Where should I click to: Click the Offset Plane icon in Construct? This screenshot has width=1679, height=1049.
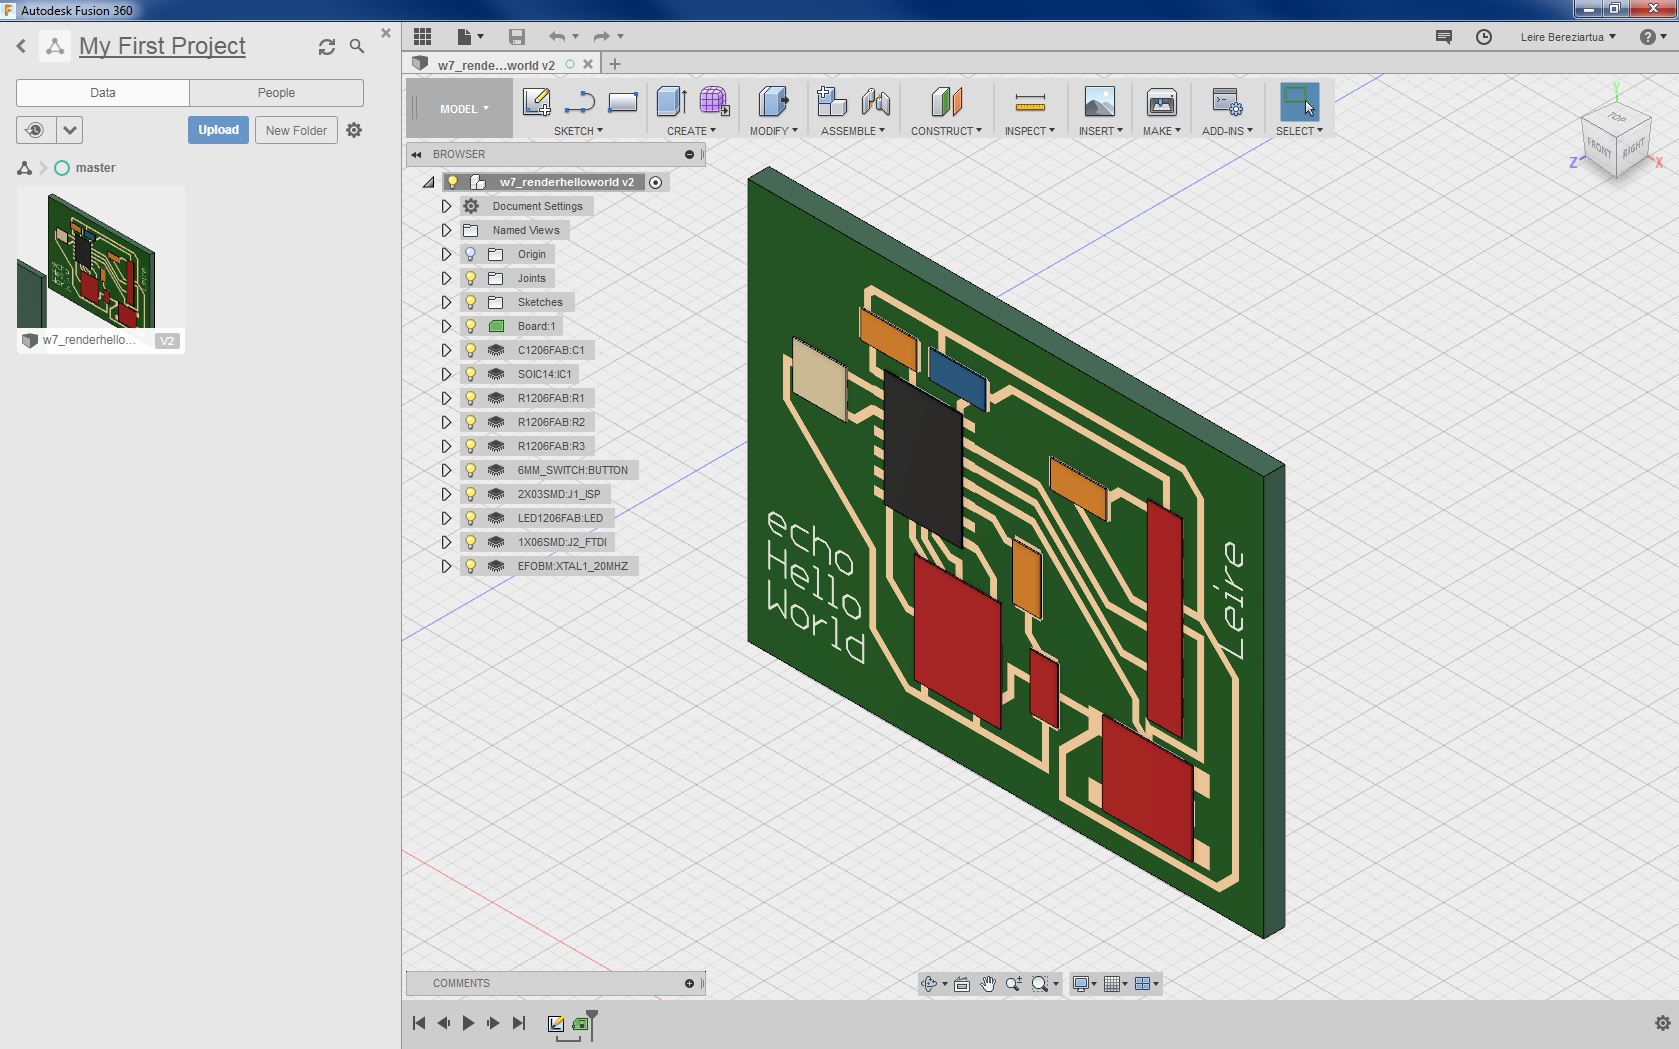point(946,102)
